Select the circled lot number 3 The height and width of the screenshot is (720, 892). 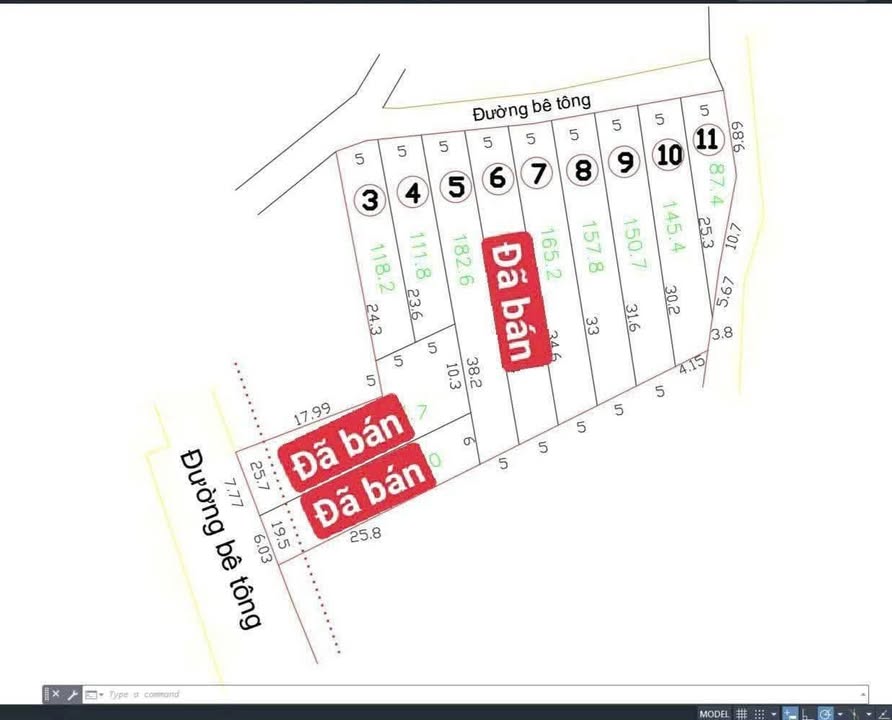(x=371, y=200)
